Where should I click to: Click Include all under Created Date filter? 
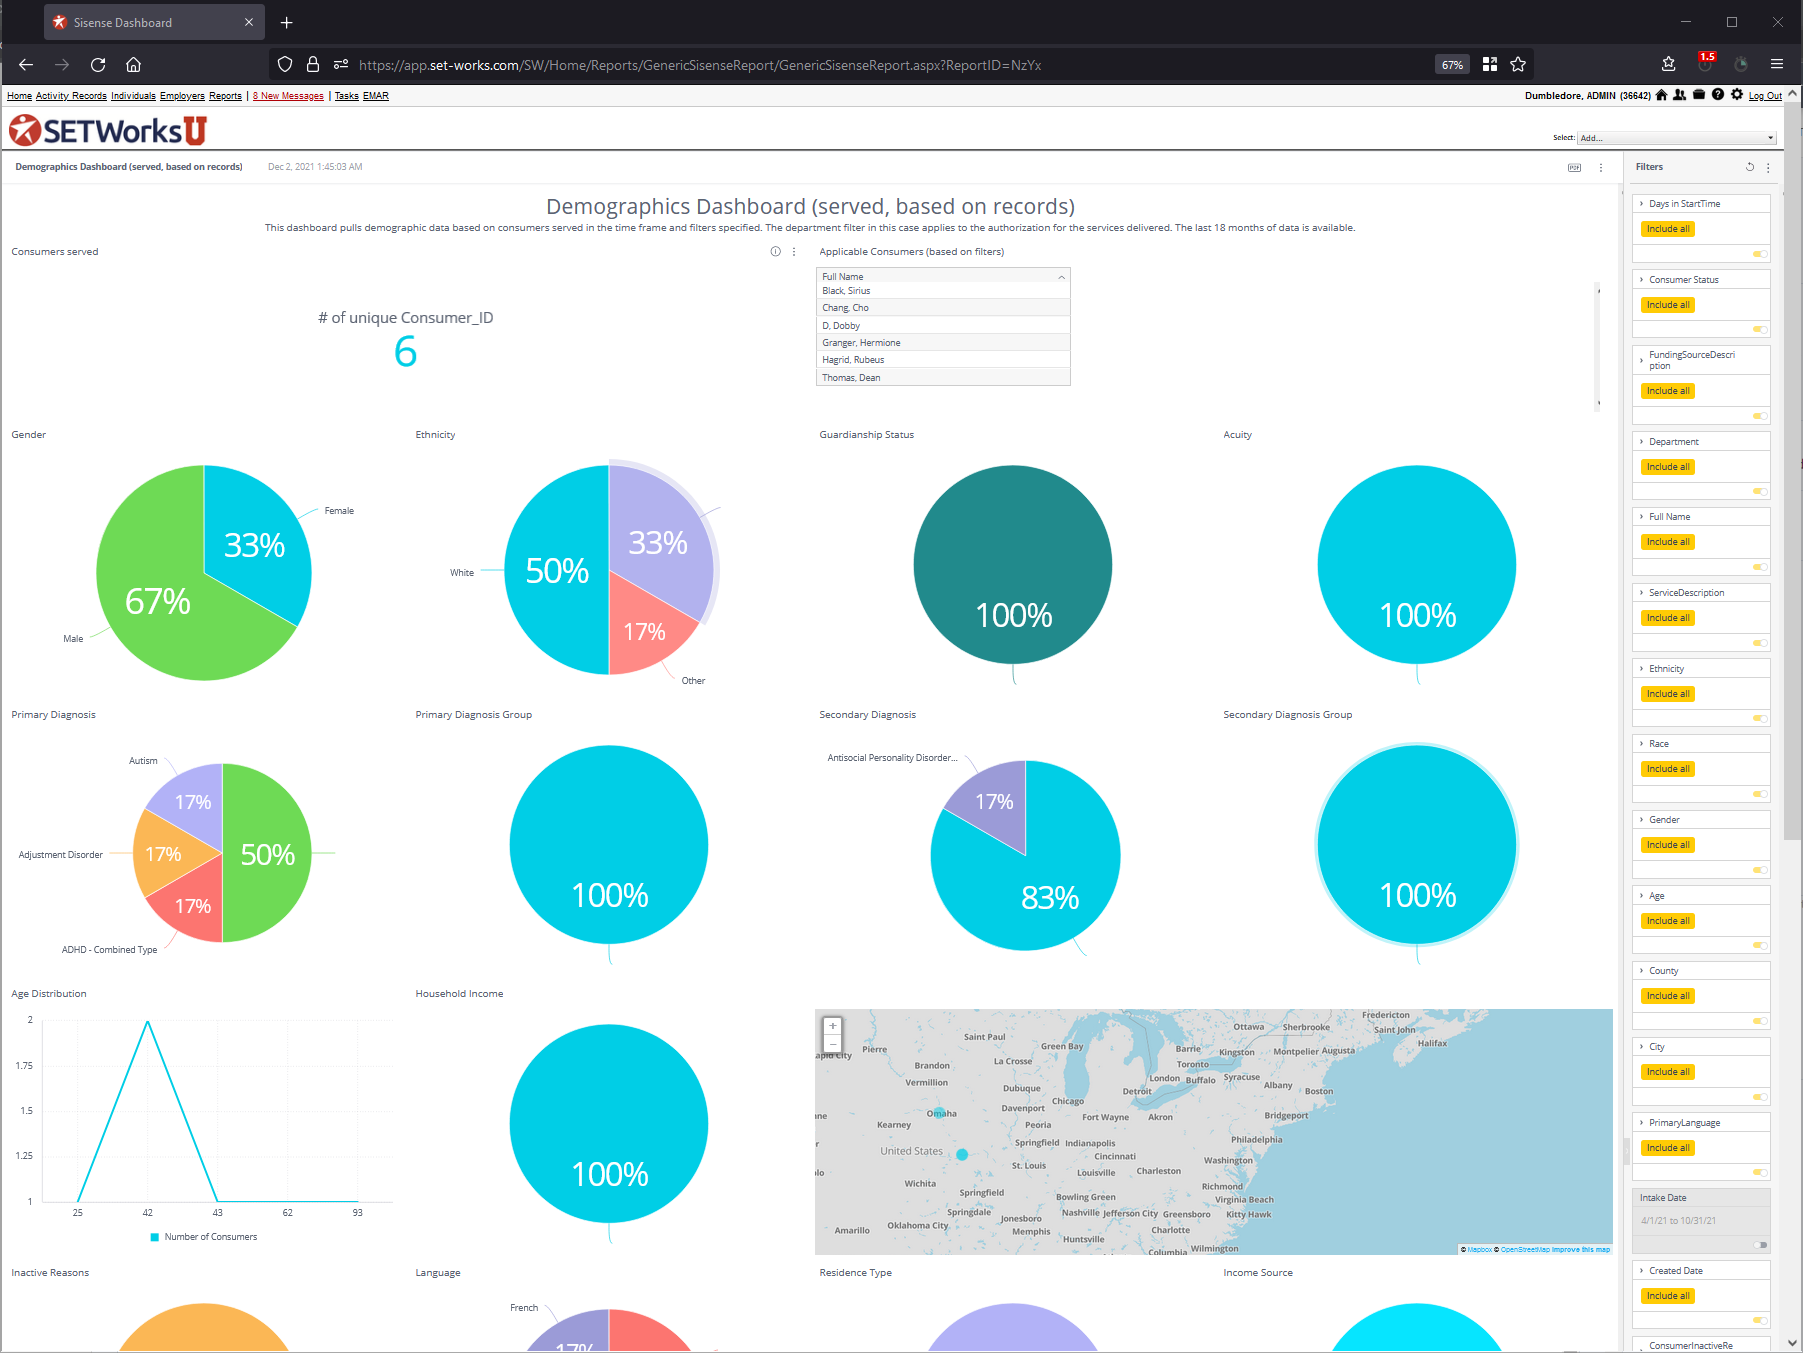(1668, 1296)
